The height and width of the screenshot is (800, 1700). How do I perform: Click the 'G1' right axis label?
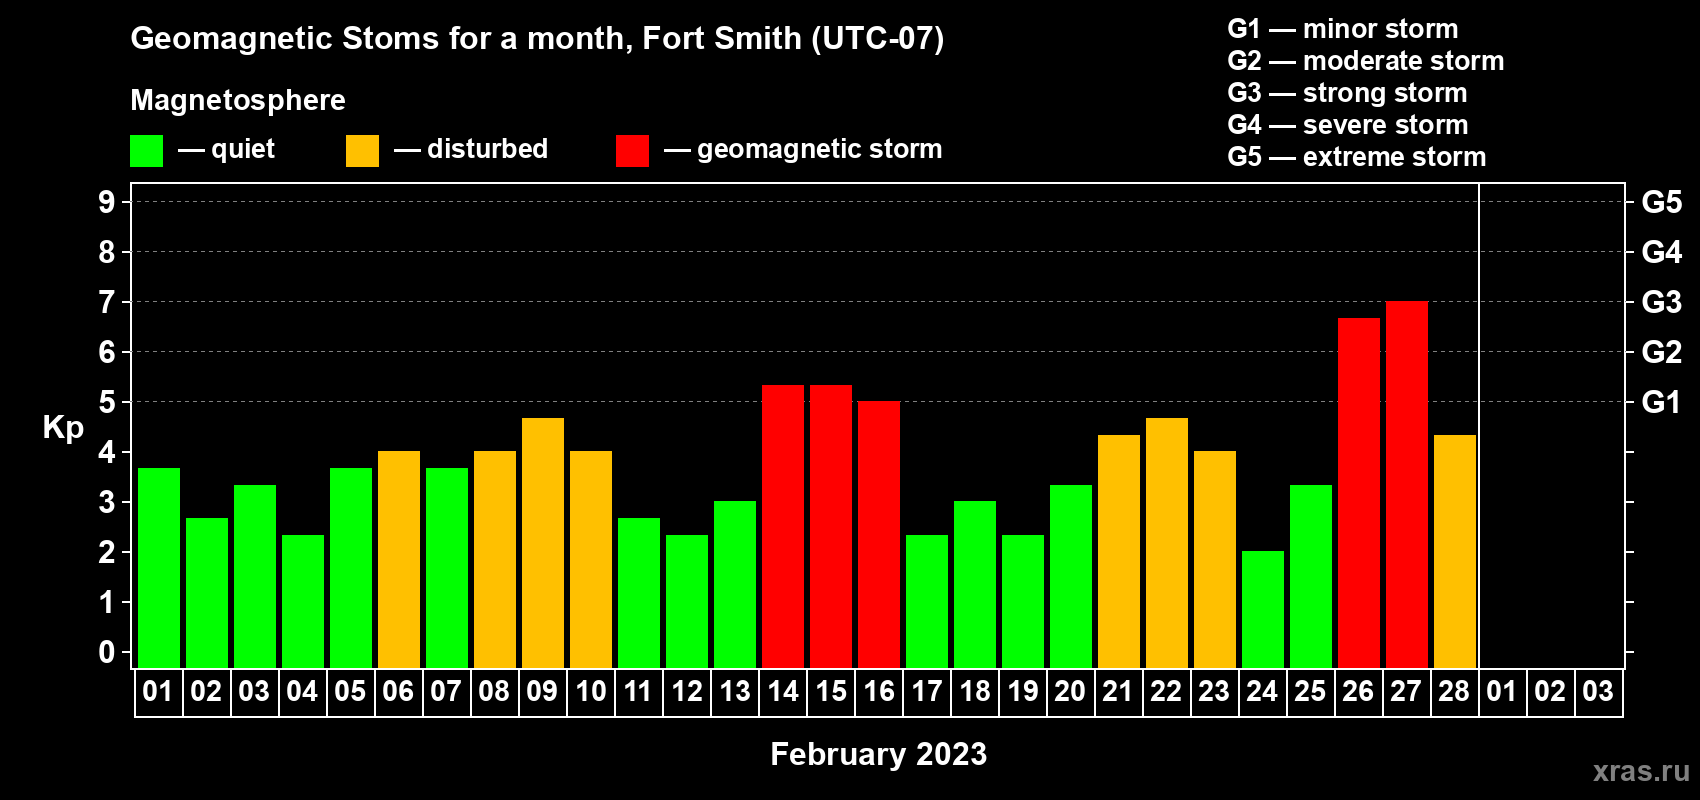(1662, 402)
